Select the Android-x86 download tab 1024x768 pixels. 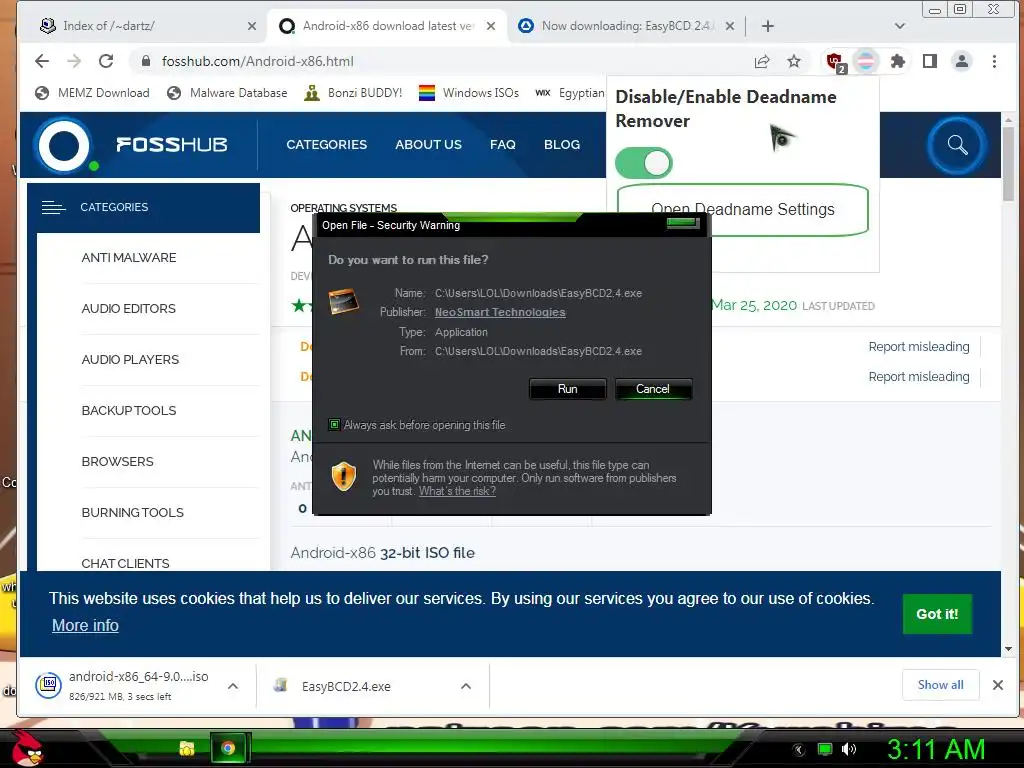coord(387,26)
